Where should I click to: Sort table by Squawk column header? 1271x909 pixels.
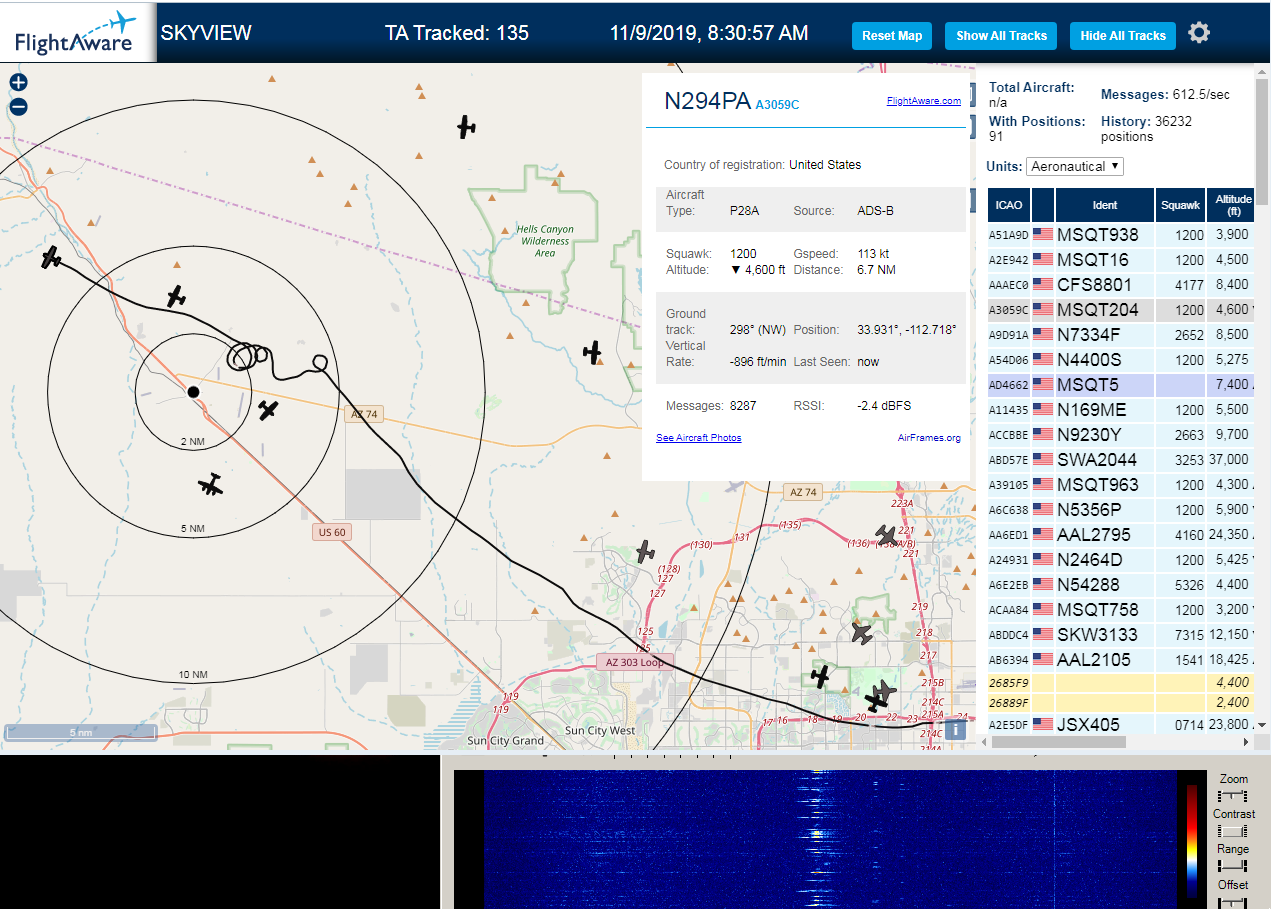tap(1180, 204)
